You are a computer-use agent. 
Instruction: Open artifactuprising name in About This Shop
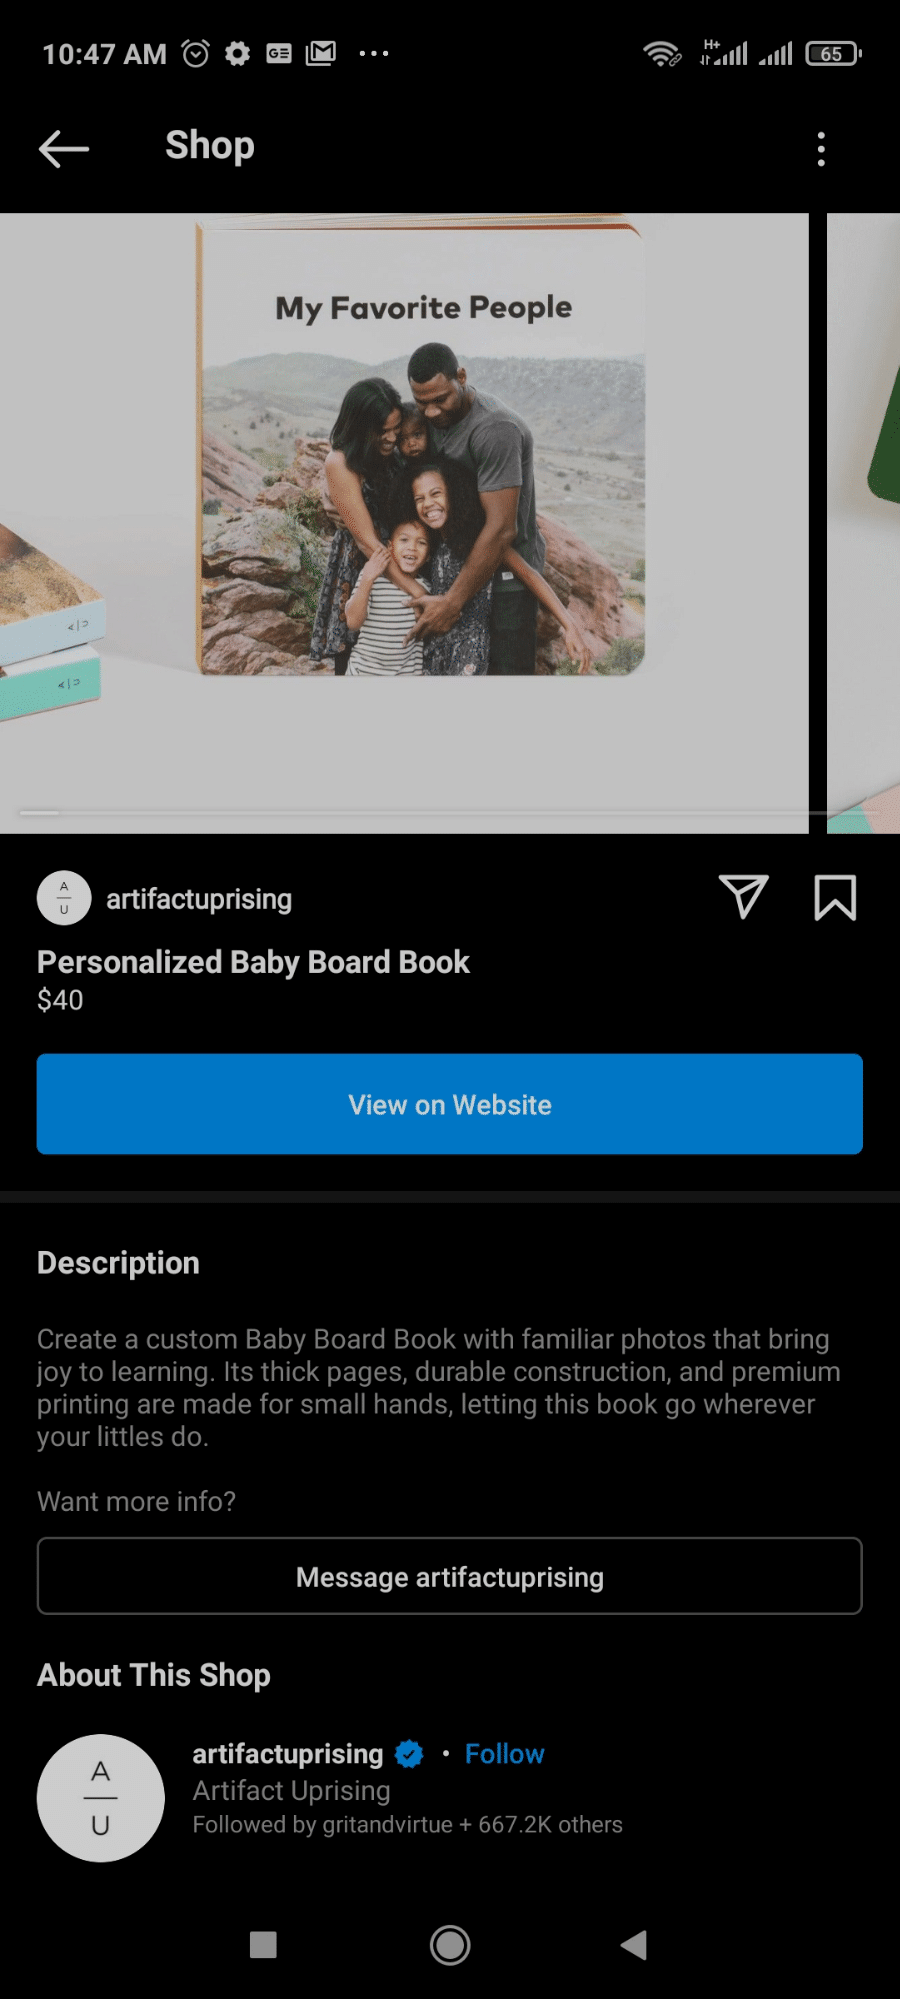pyautogui.click(x=288, y=1754)
